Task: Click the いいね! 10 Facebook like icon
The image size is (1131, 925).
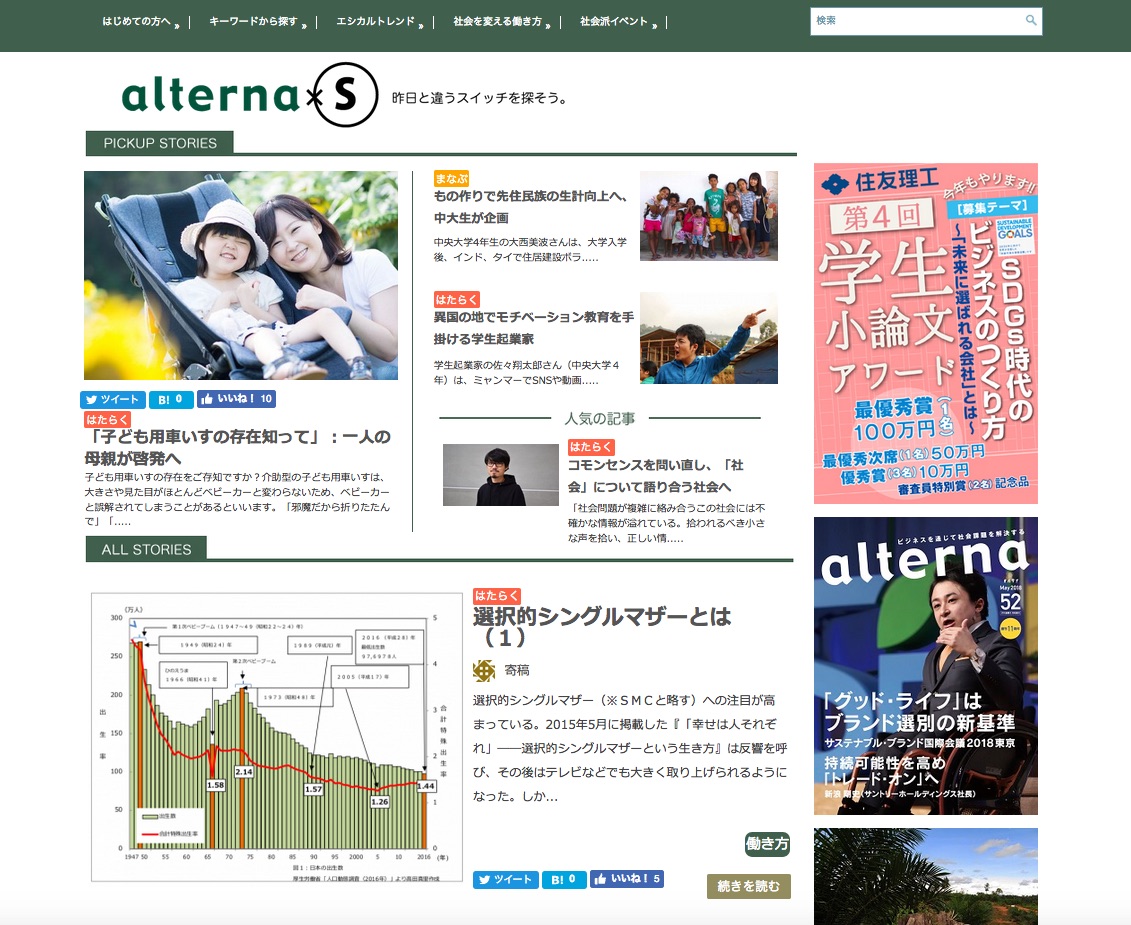Action: pyautogui.click(x=236, y=399)
